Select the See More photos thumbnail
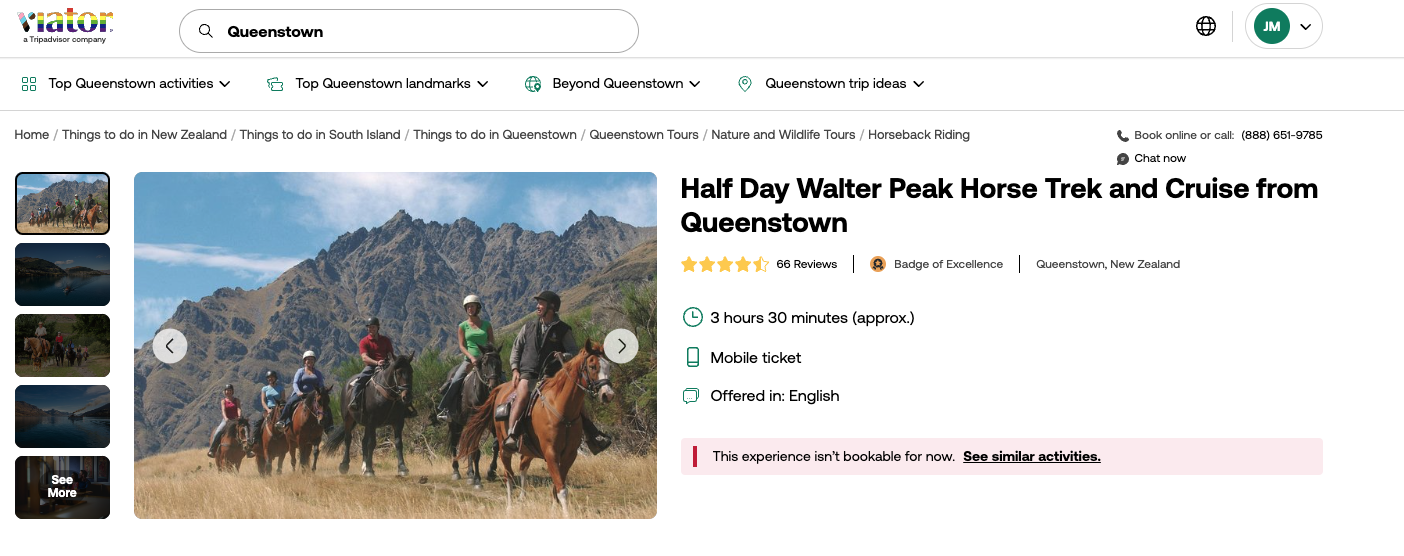Screen dimensions: 1404x556 [x=62, y=487]
